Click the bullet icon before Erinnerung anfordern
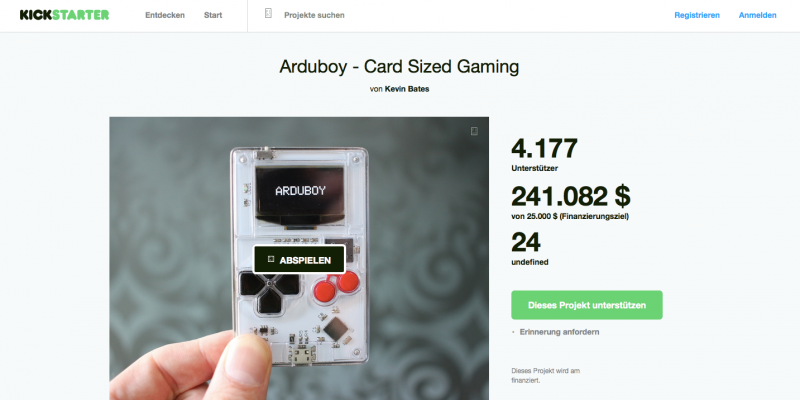Viewport: 800px width, 400px height. 513,332
